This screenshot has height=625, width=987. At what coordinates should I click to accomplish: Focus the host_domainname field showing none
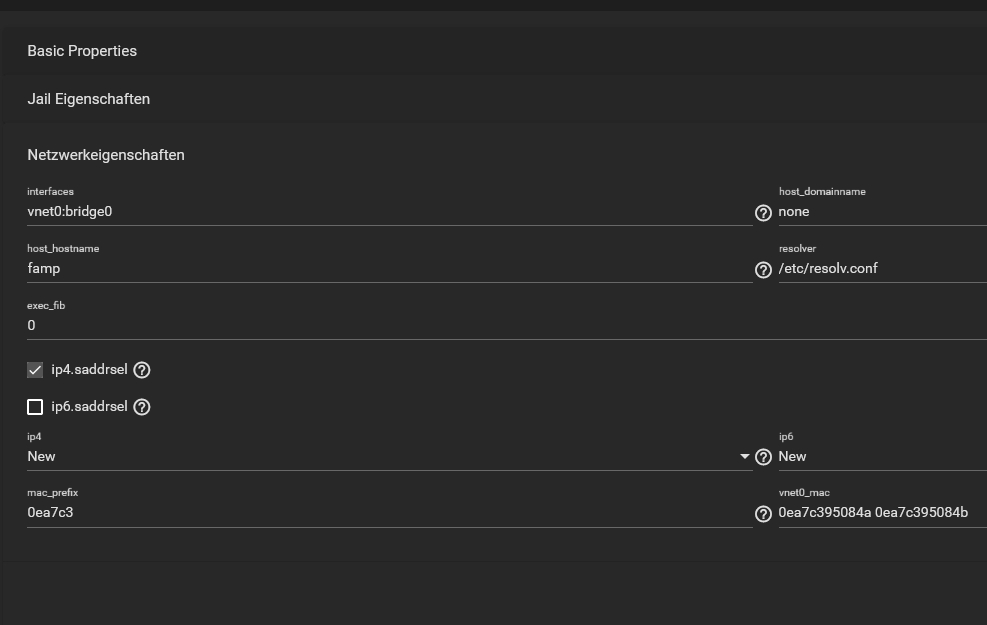pyautogui.click(x=883, y=212)
